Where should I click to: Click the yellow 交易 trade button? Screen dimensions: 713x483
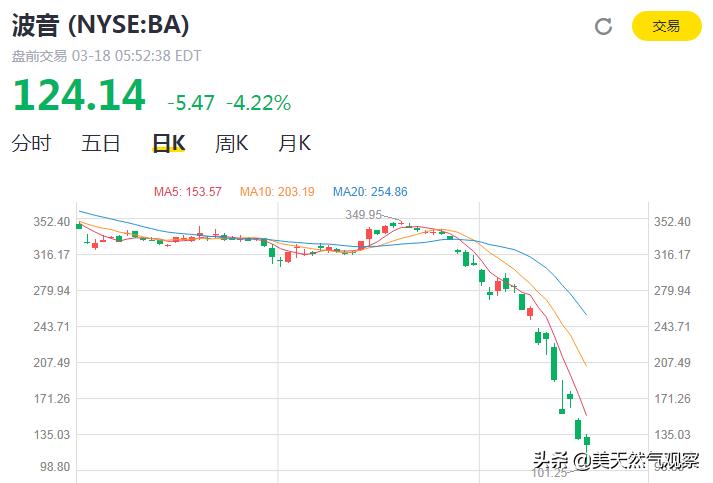click(x=667, y=26)
